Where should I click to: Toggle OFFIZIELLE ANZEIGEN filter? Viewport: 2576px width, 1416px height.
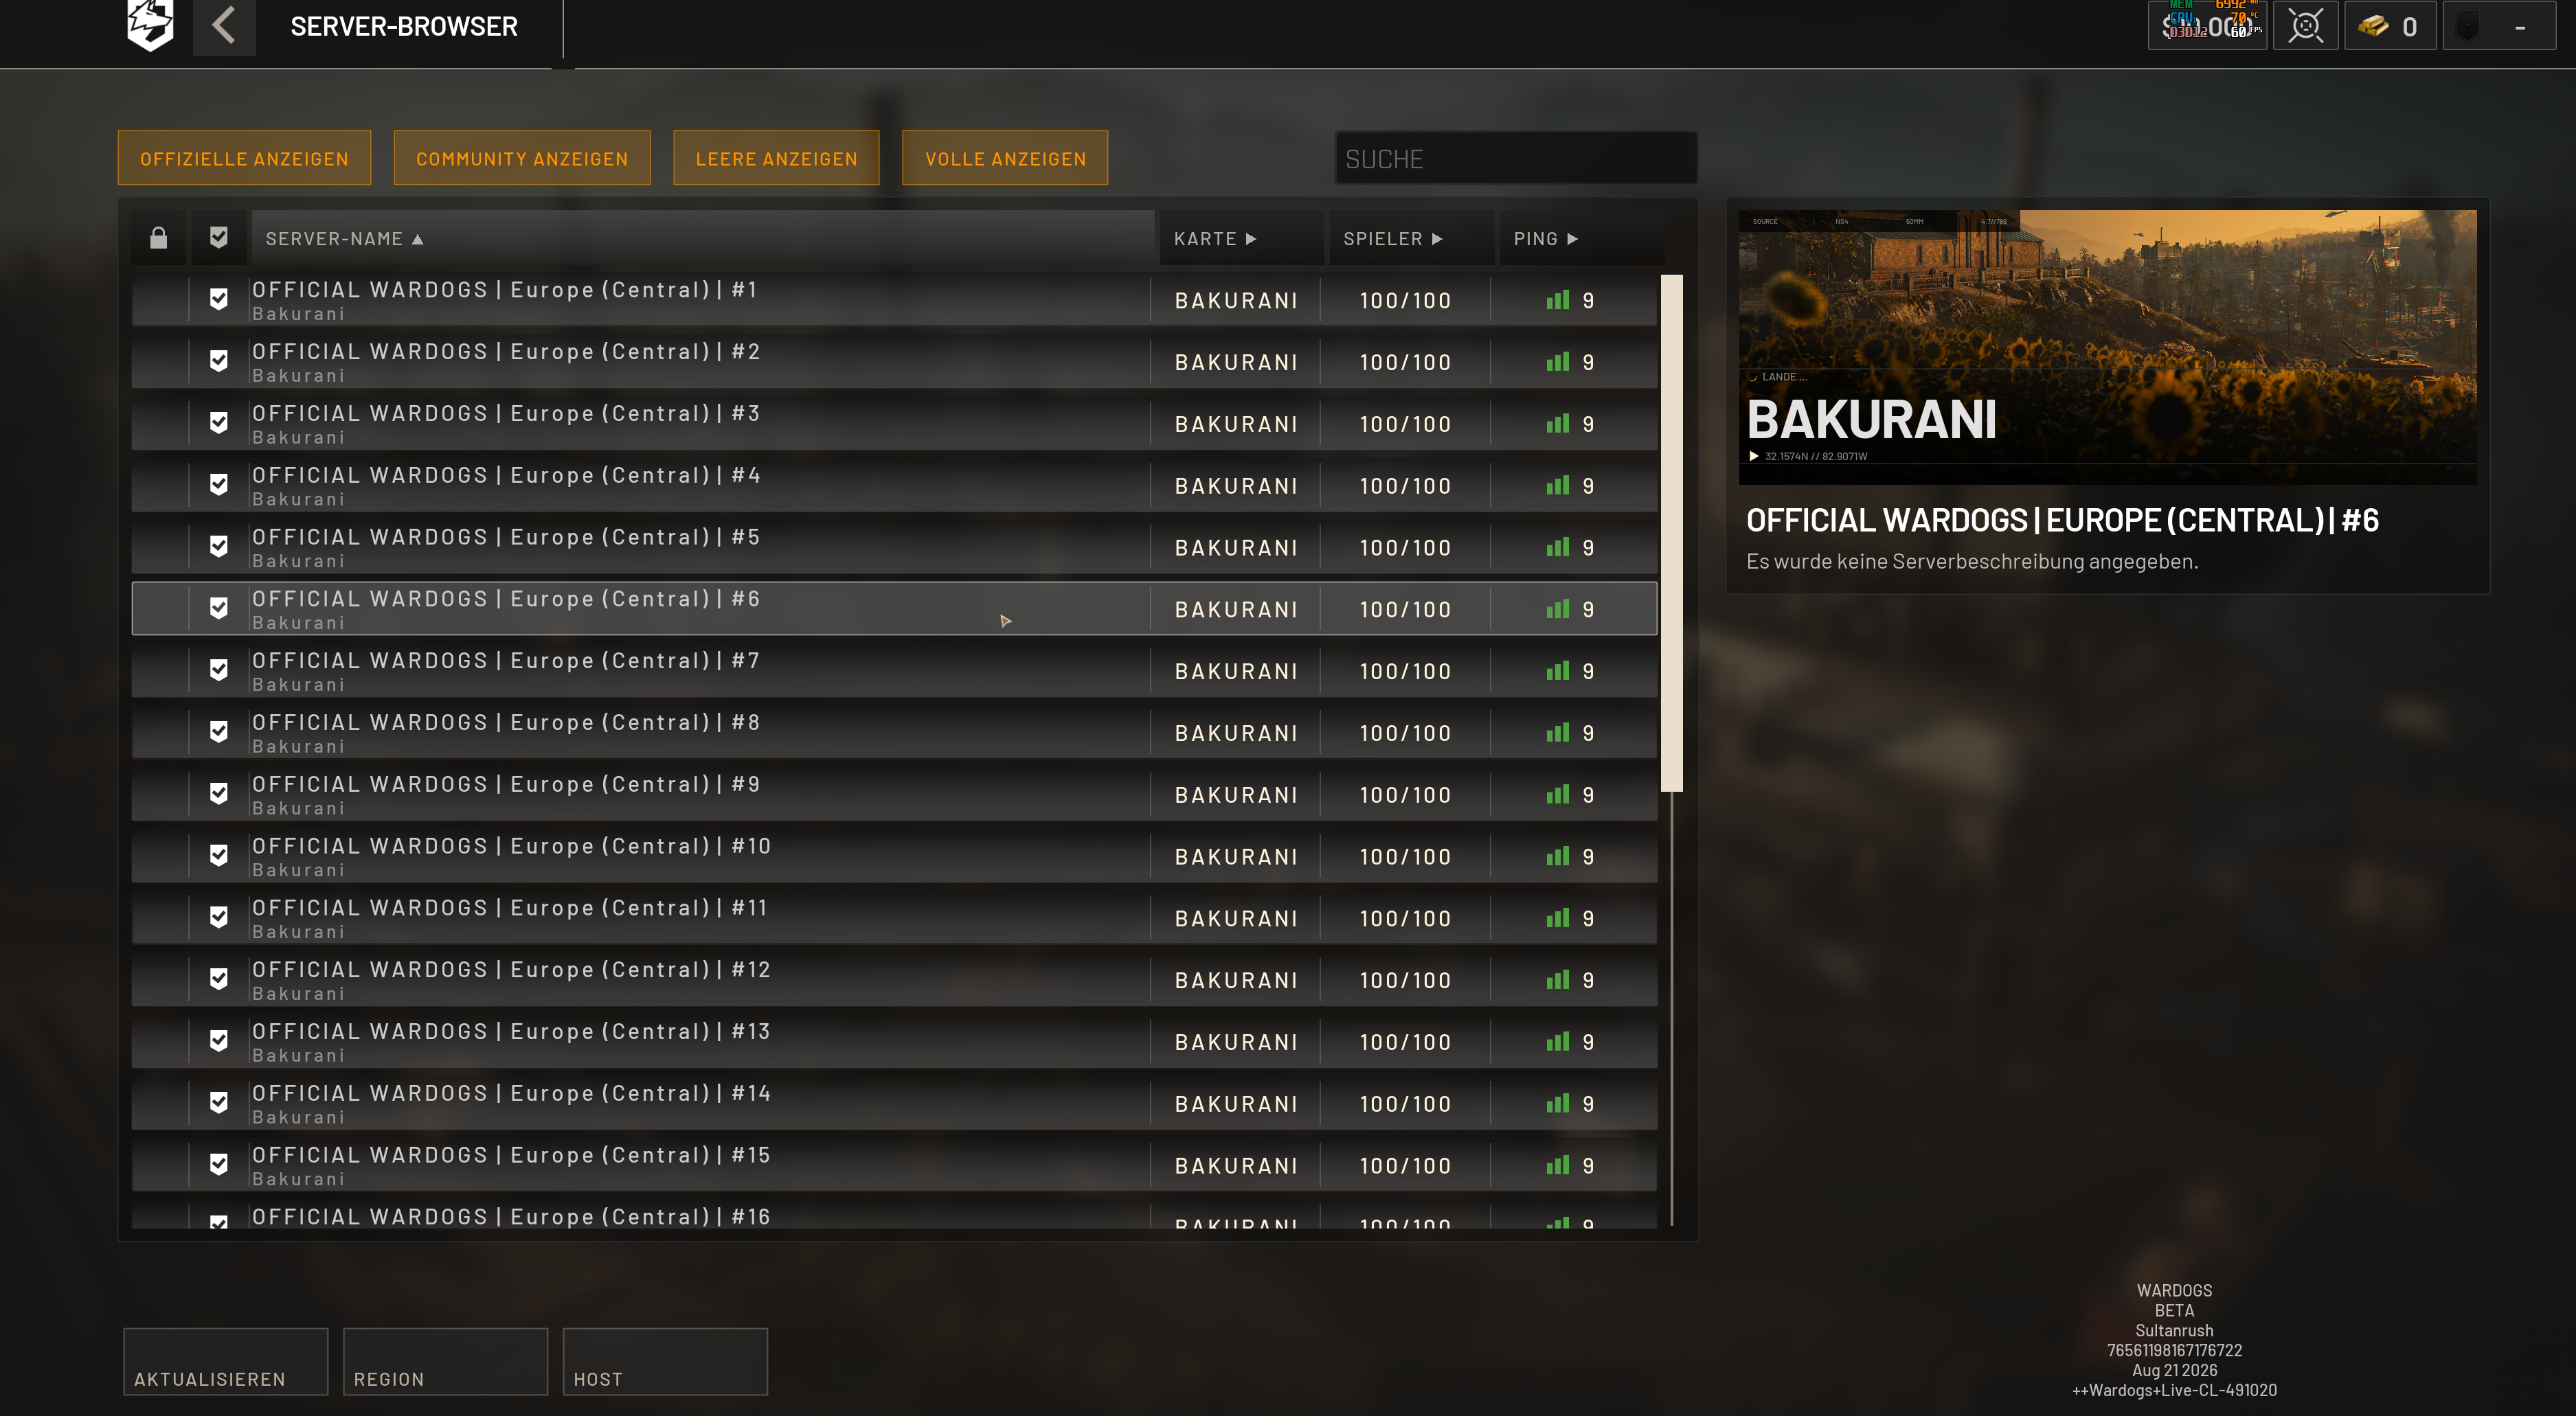pos(244,158)
